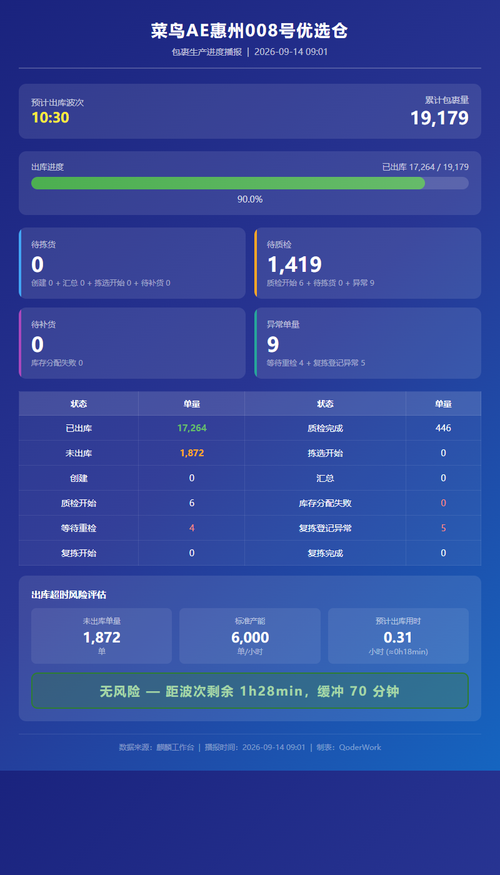Open the 待拣货 card
Screen dimensions: 500x875
(132, 263)
